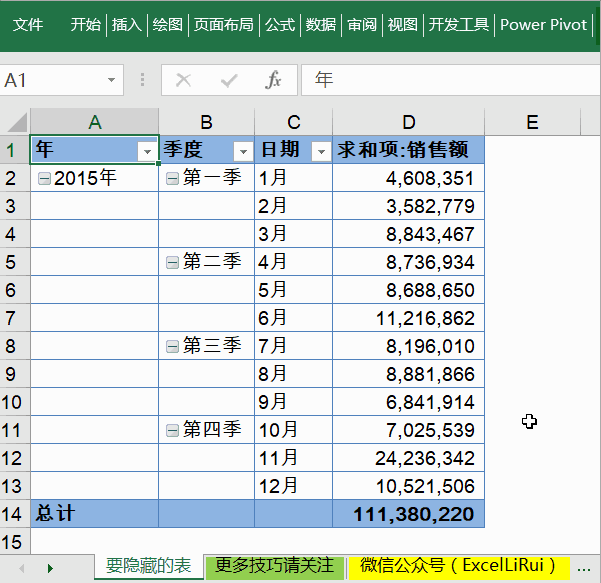Click the 10月 cell
Image resolution: width=601 pixels, height=583 pixels.
coord(294,430)
